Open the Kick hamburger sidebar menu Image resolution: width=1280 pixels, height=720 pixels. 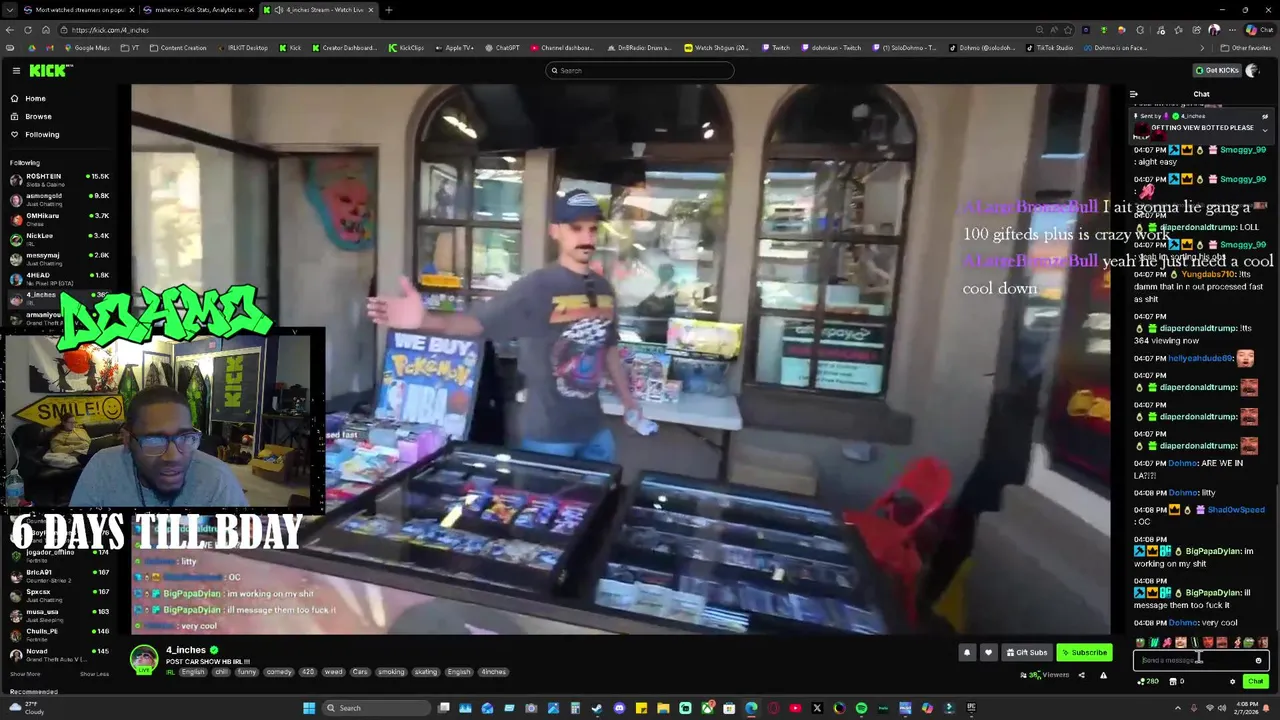[x=16, y=70]
